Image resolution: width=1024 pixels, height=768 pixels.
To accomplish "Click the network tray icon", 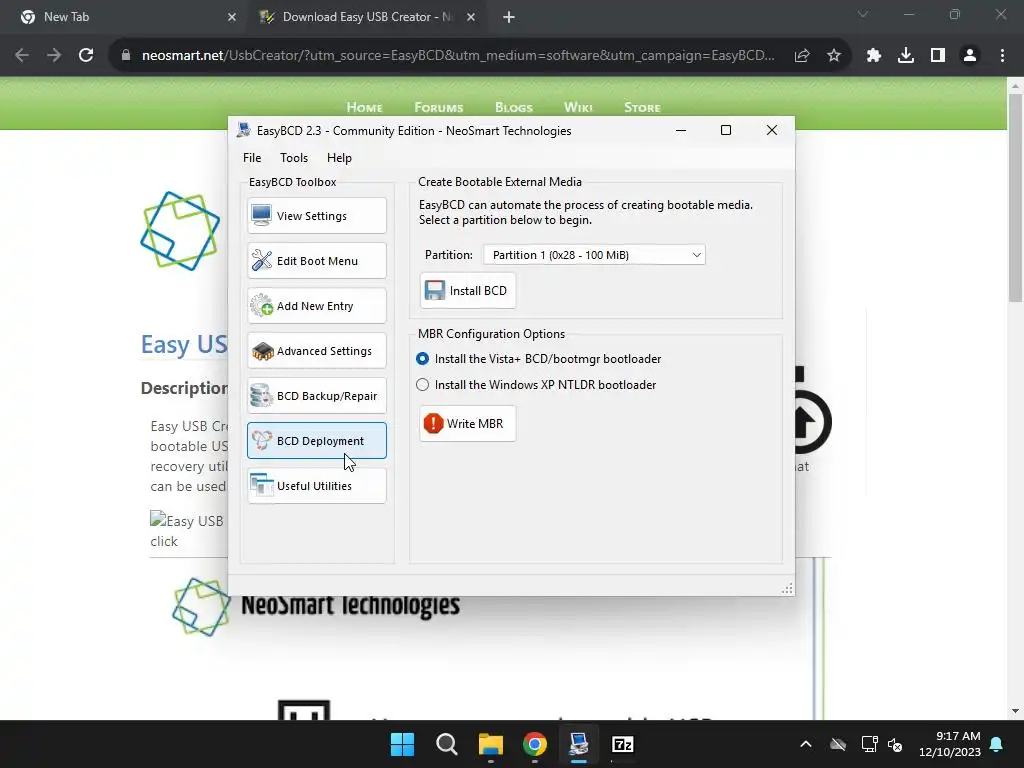I will point(869,744).
